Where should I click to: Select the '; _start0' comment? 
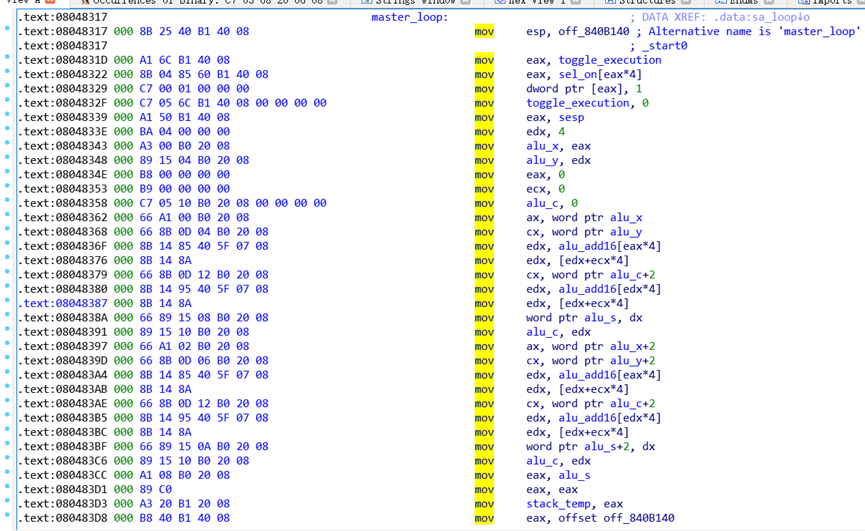tap(658, 46)
